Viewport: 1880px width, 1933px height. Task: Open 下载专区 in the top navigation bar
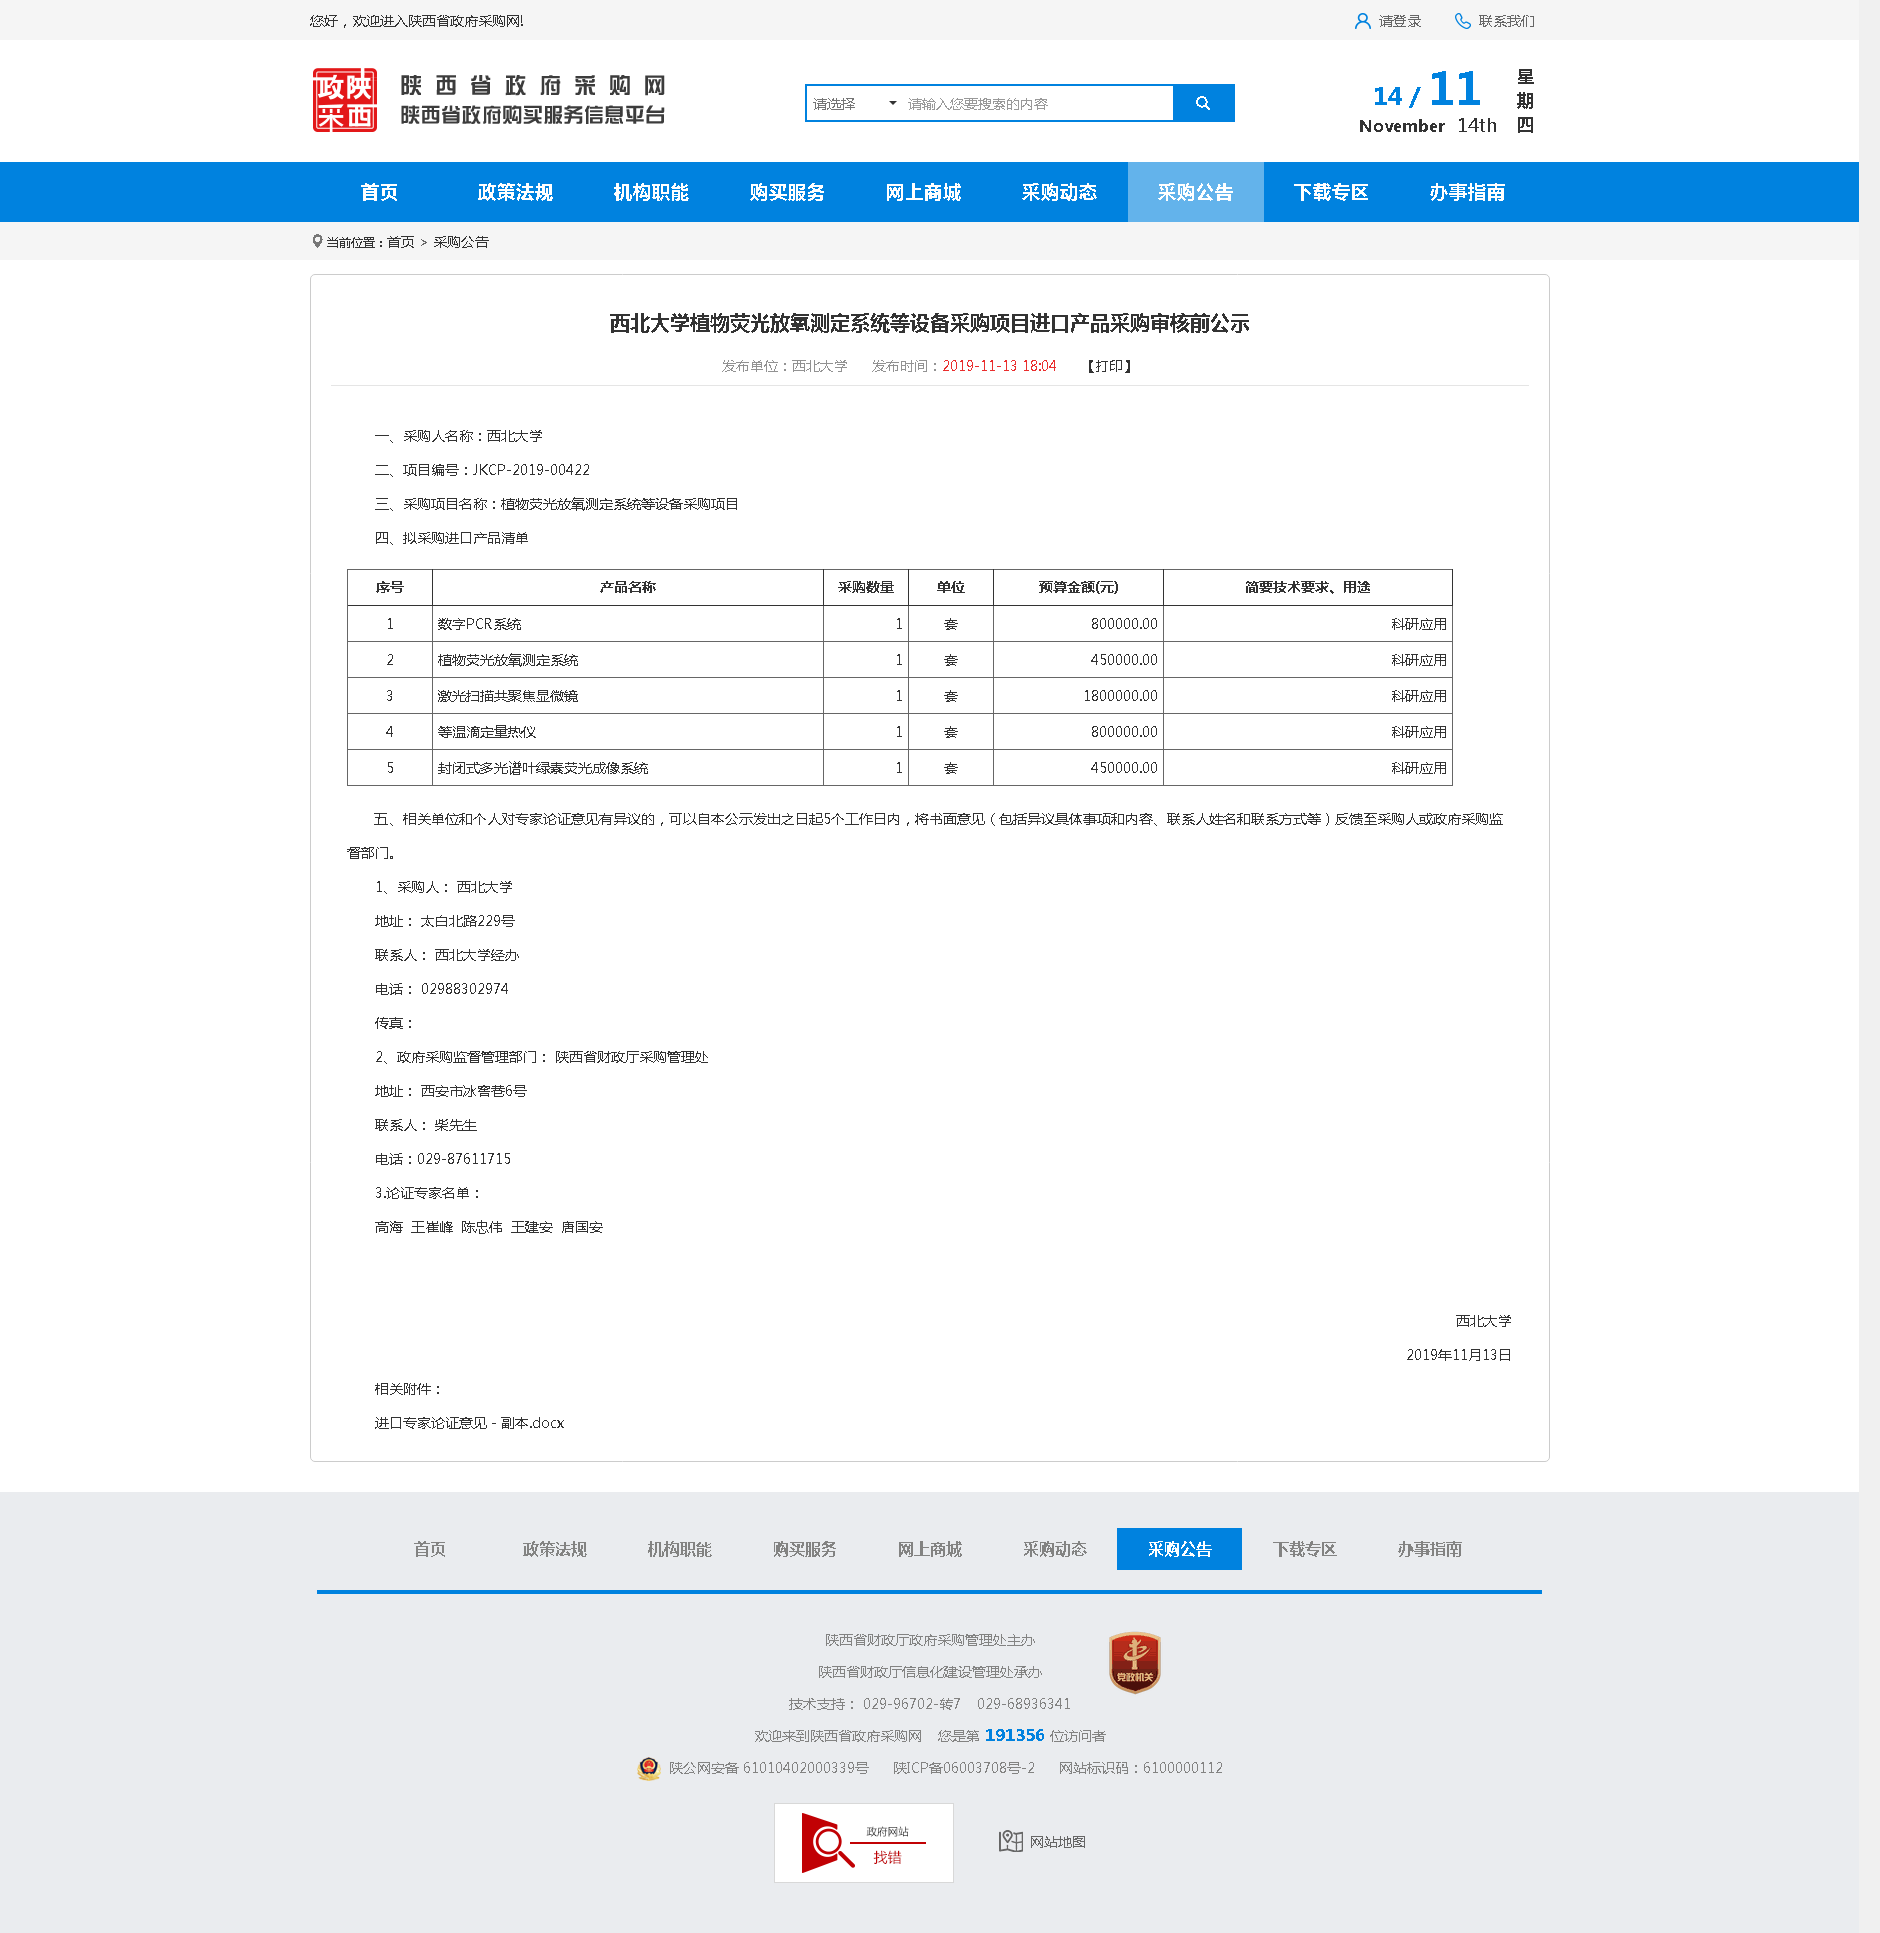pyautogui.click(x=1331, y=192)
